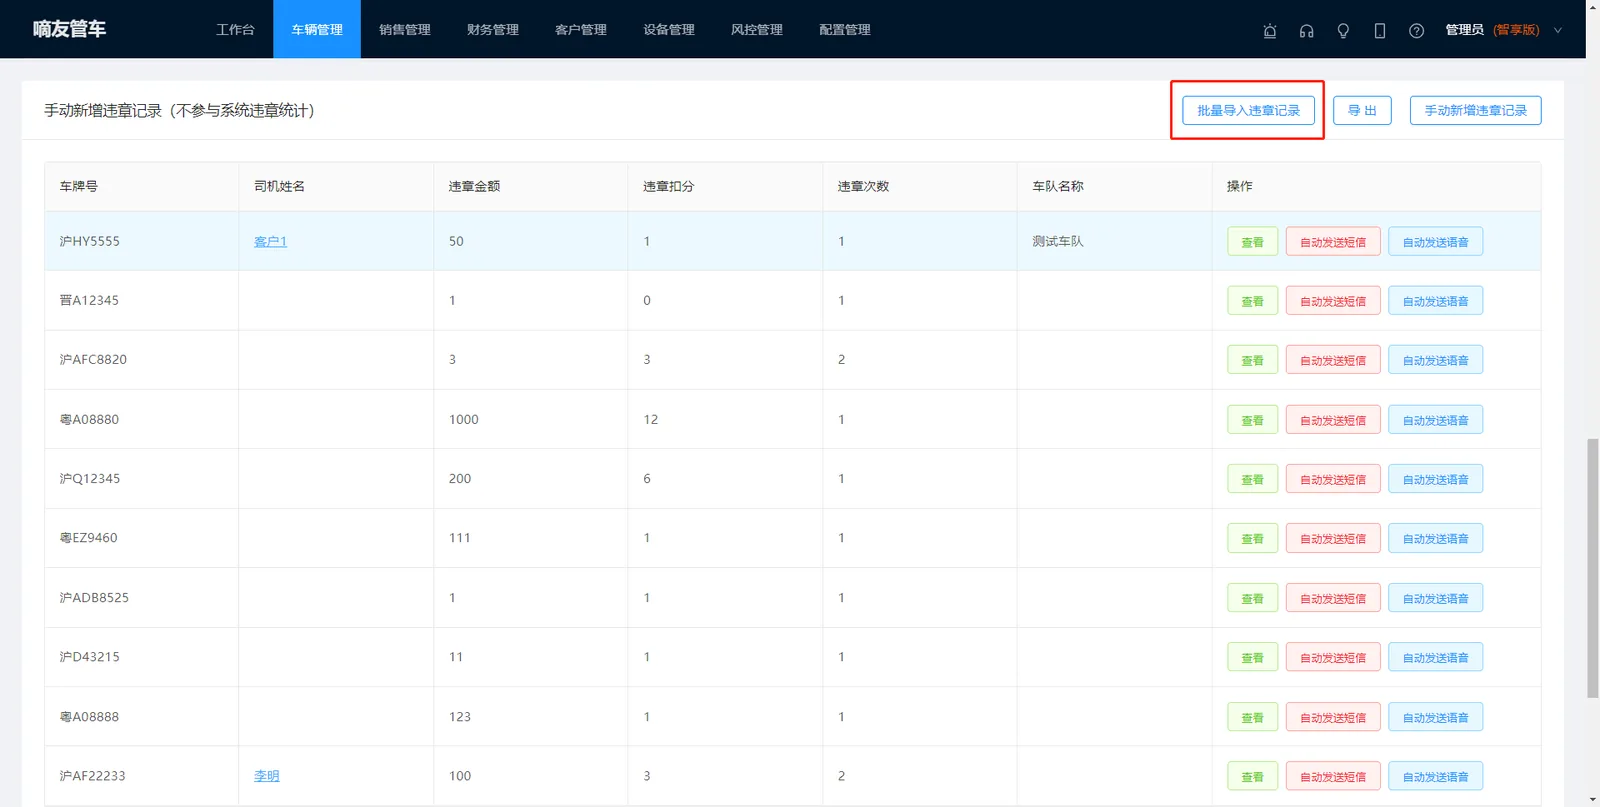This screenshot has height=807, width=1600.
Task: Click 查看 for plate 沪Q12345
Action: tap(1252, 479)
